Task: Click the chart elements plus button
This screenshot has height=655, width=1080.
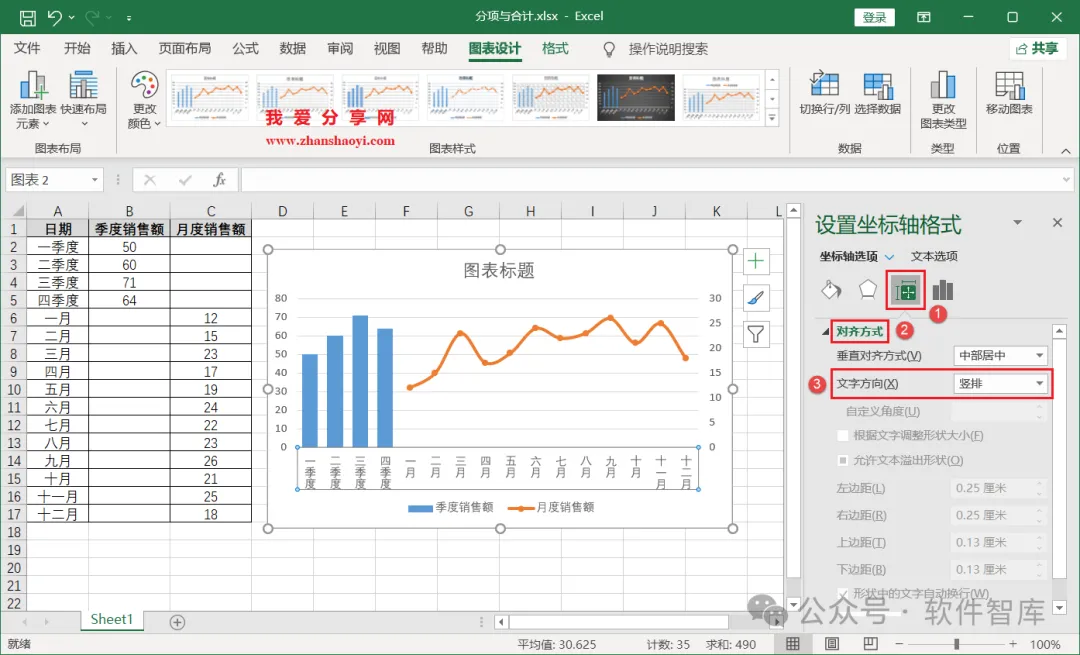Action: coord(756,261)
